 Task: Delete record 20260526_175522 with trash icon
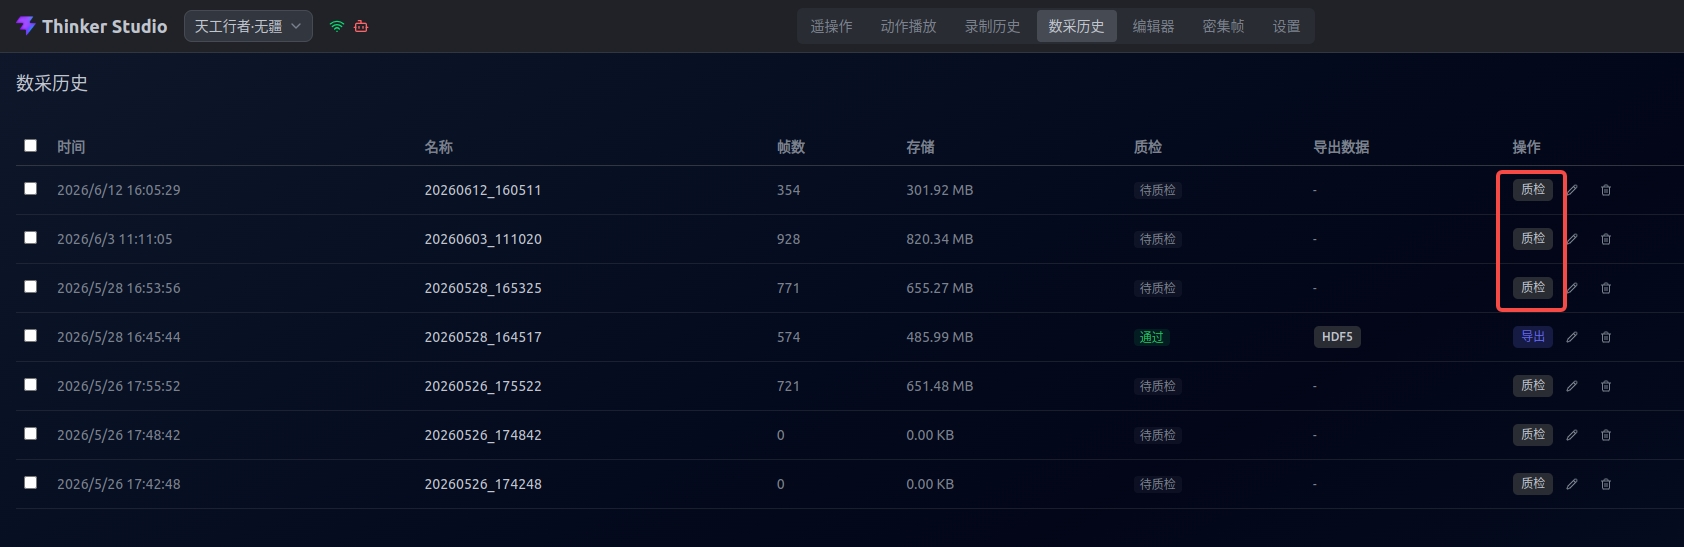tap(1606, 386)
